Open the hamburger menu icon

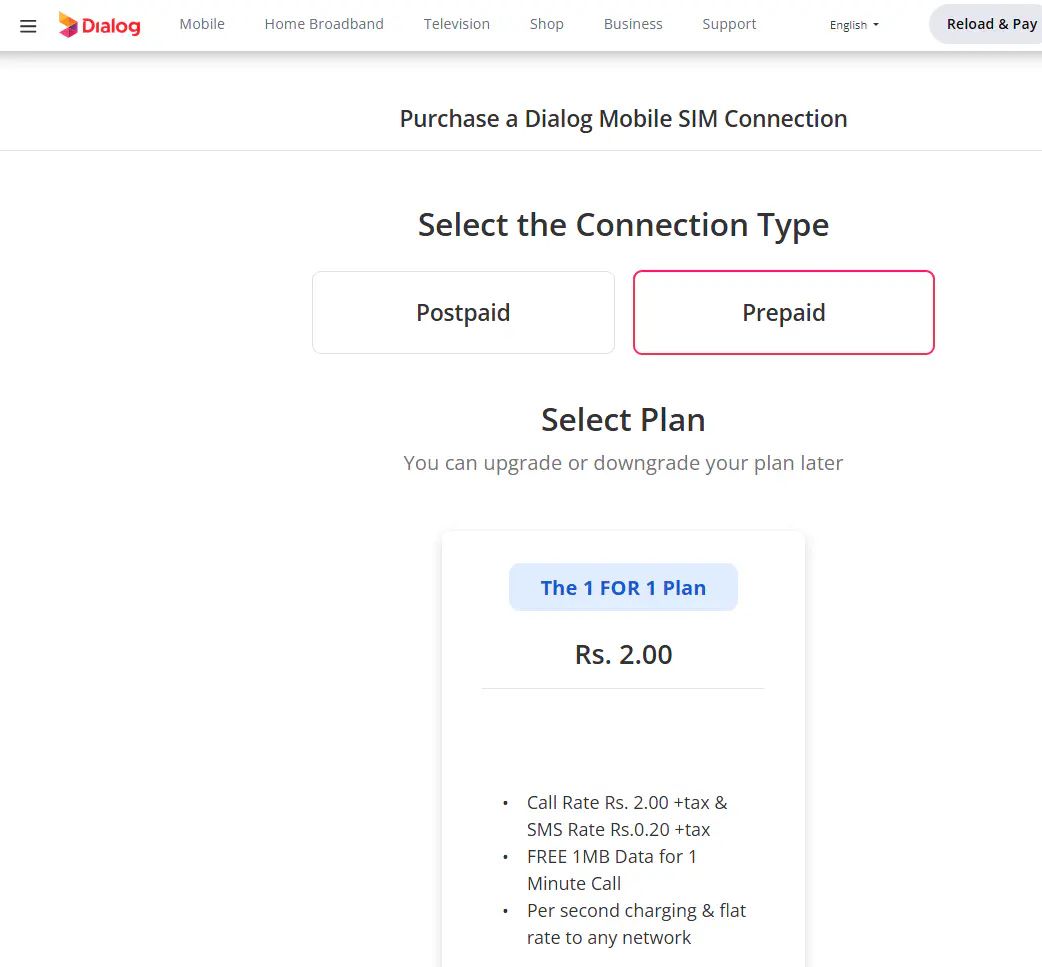tap(28, 25)
